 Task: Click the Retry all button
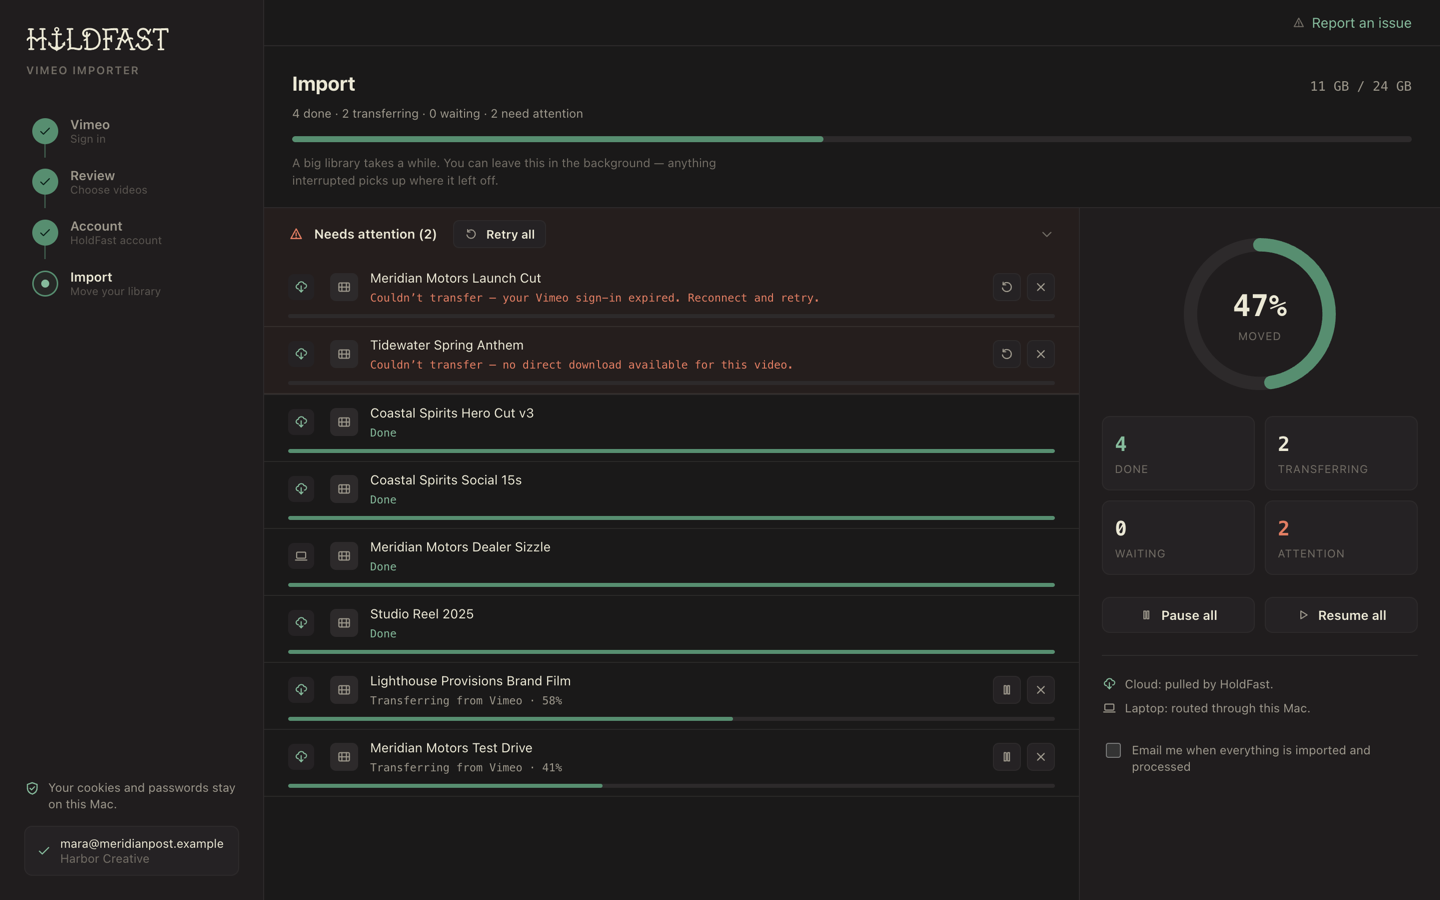click(499, 234)
